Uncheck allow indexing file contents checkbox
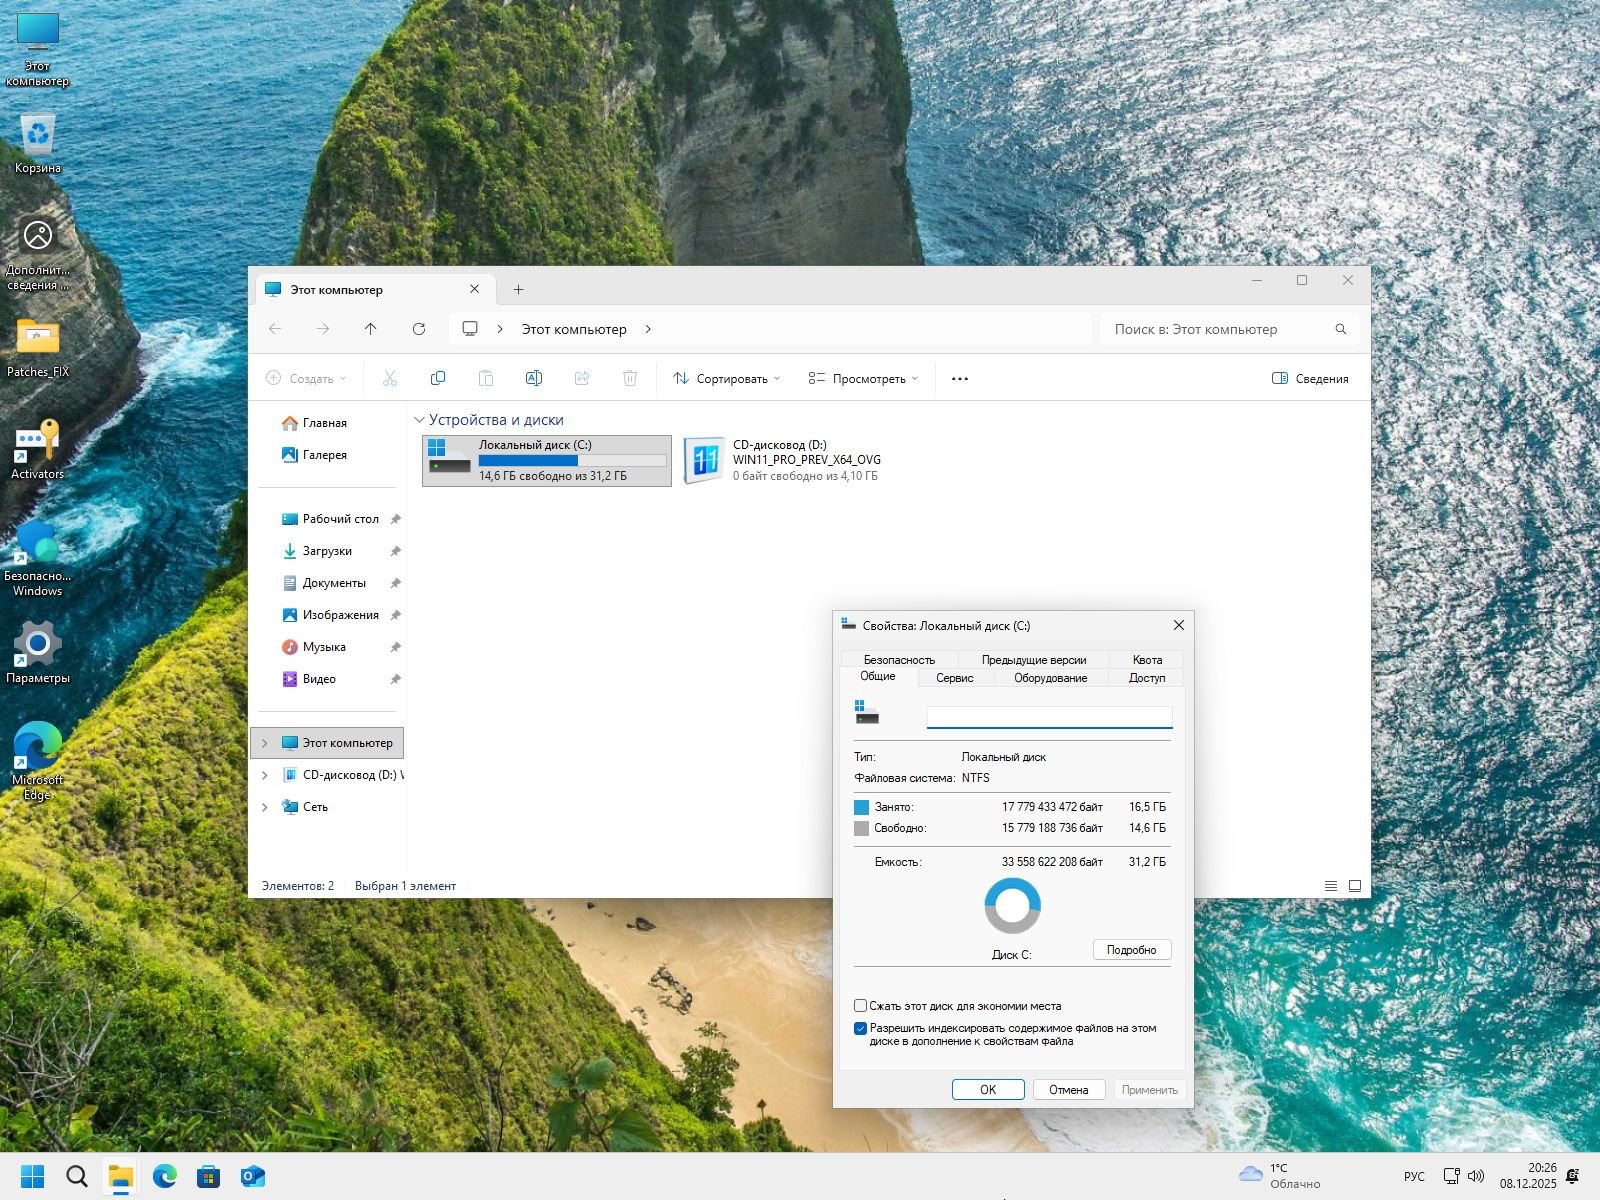Screen dimensions: 1600x1200 pos(860,1028)
